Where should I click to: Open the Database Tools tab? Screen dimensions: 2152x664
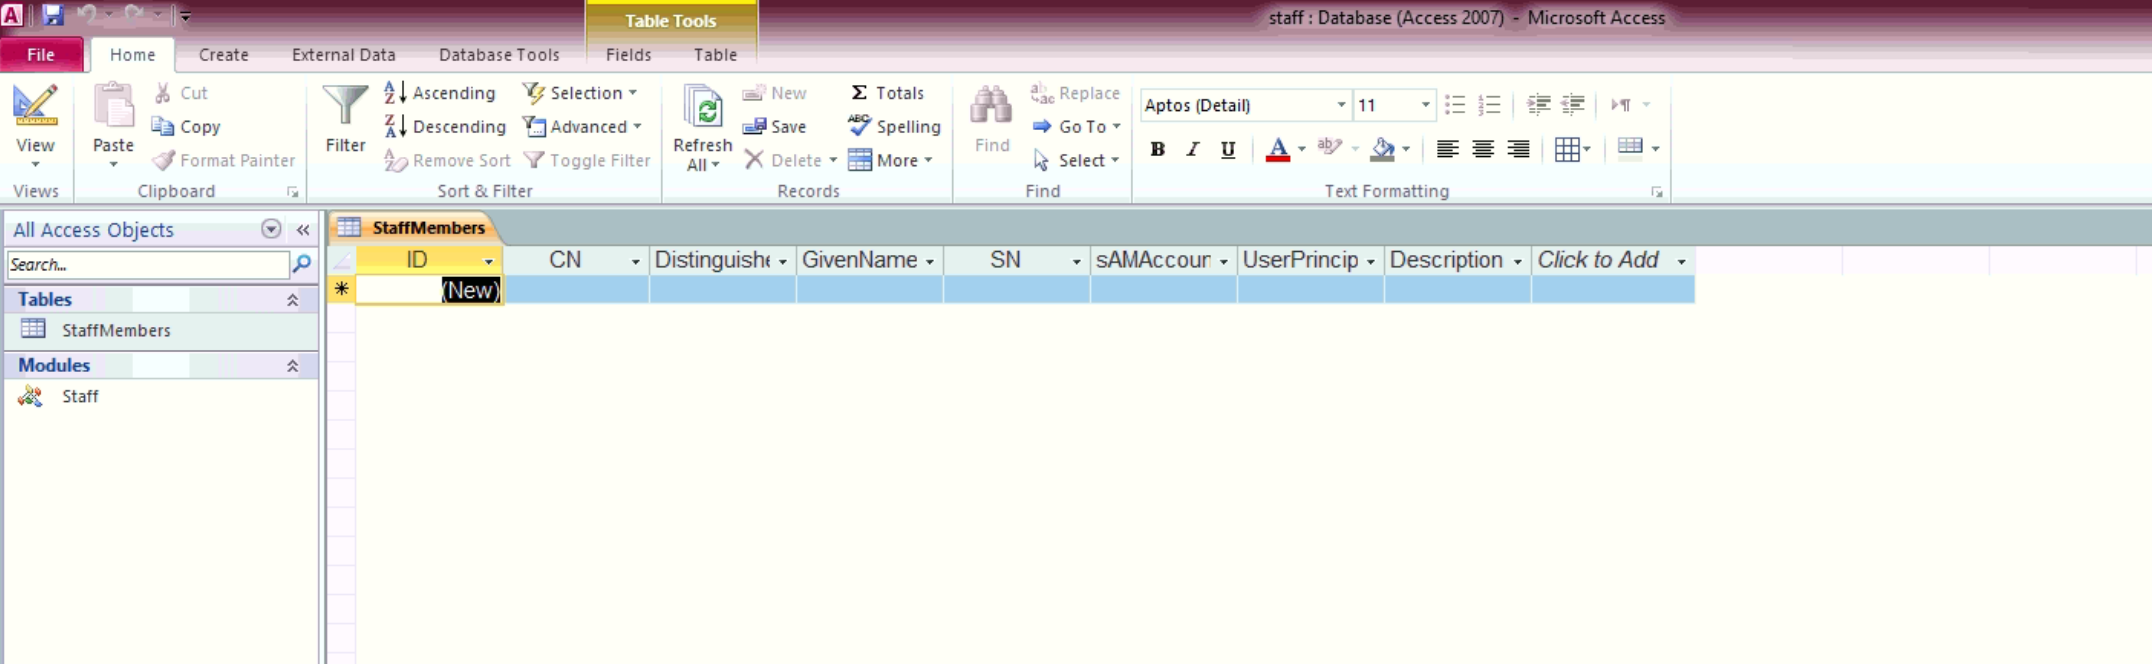(499, 55)
